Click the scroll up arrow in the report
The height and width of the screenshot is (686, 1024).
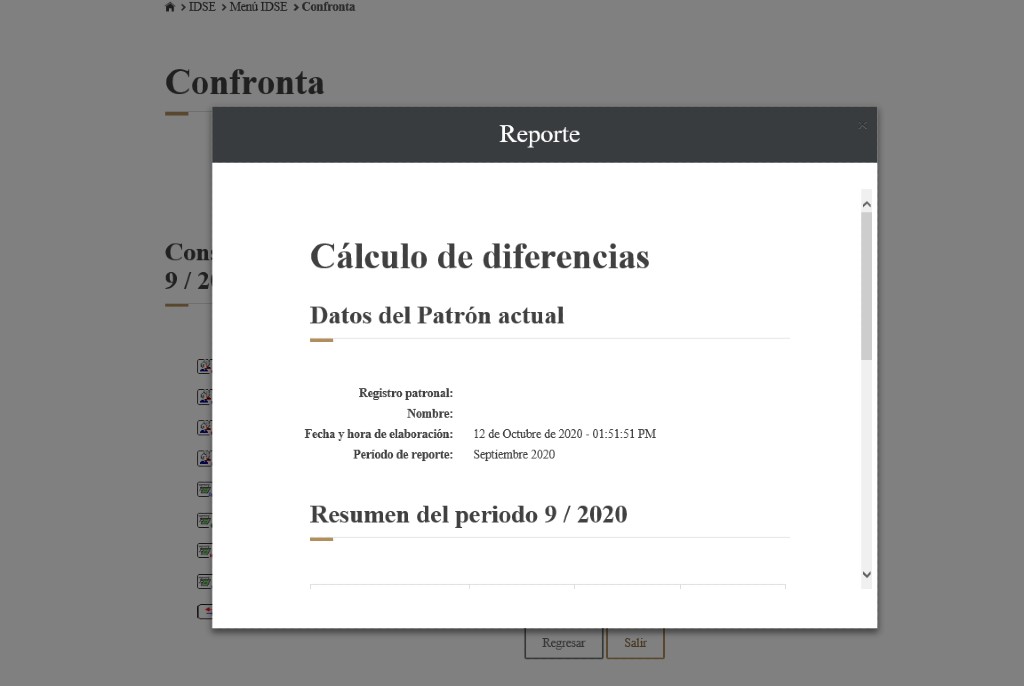tap(866, 204)
